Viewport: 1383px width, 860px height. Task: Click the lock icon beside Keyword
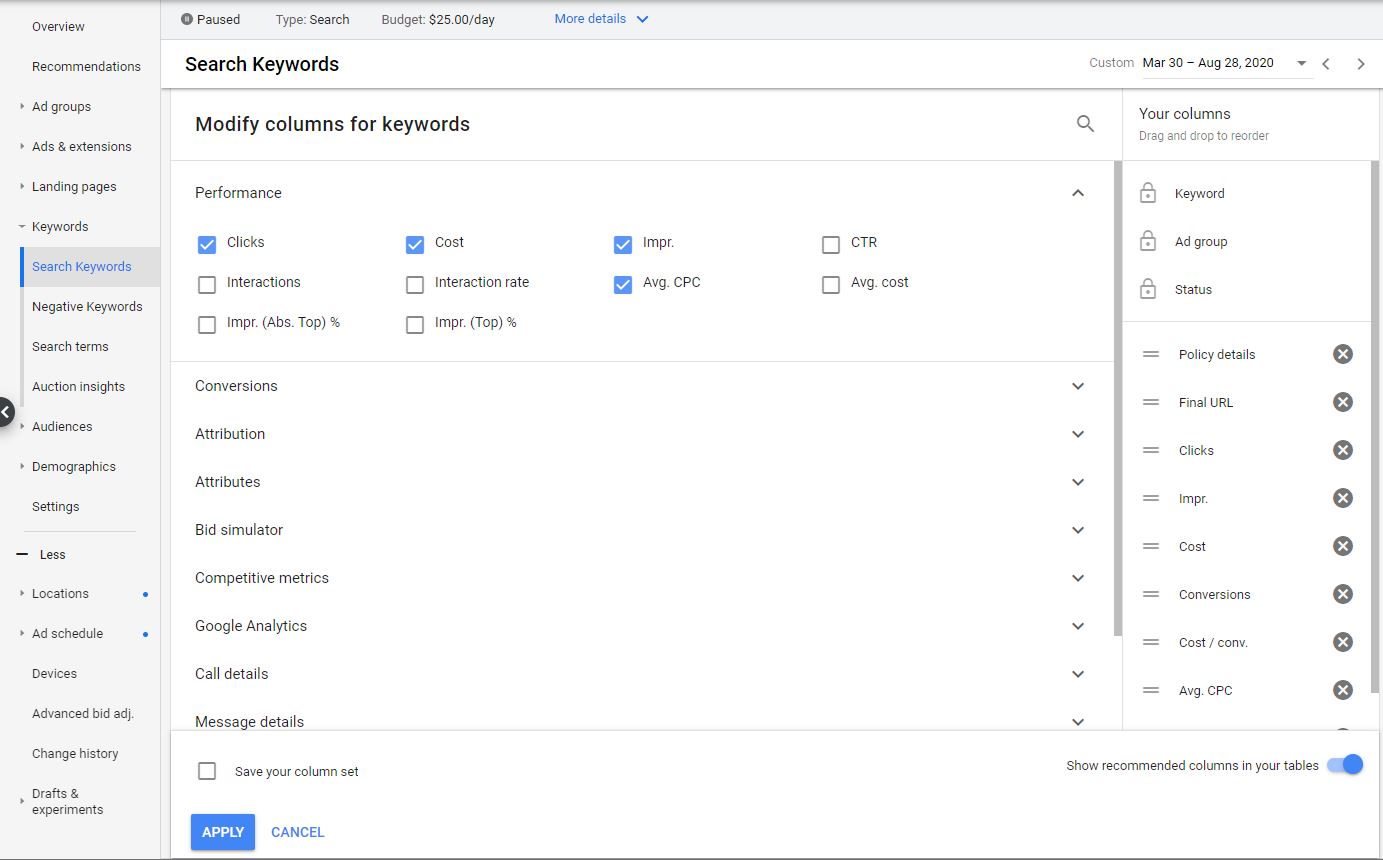coord(1148,193)
